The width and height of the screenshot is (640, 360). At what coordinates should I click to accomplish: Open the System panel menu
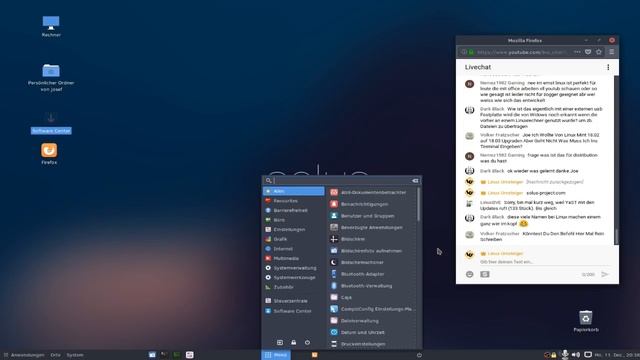(75, 355)
